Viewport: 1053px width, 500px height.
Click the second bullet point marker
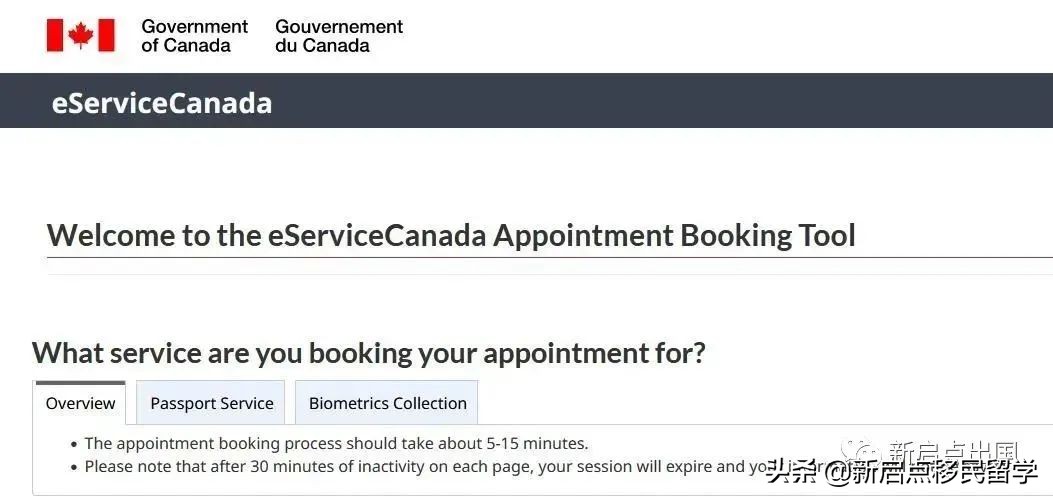[x=74, y=467]
